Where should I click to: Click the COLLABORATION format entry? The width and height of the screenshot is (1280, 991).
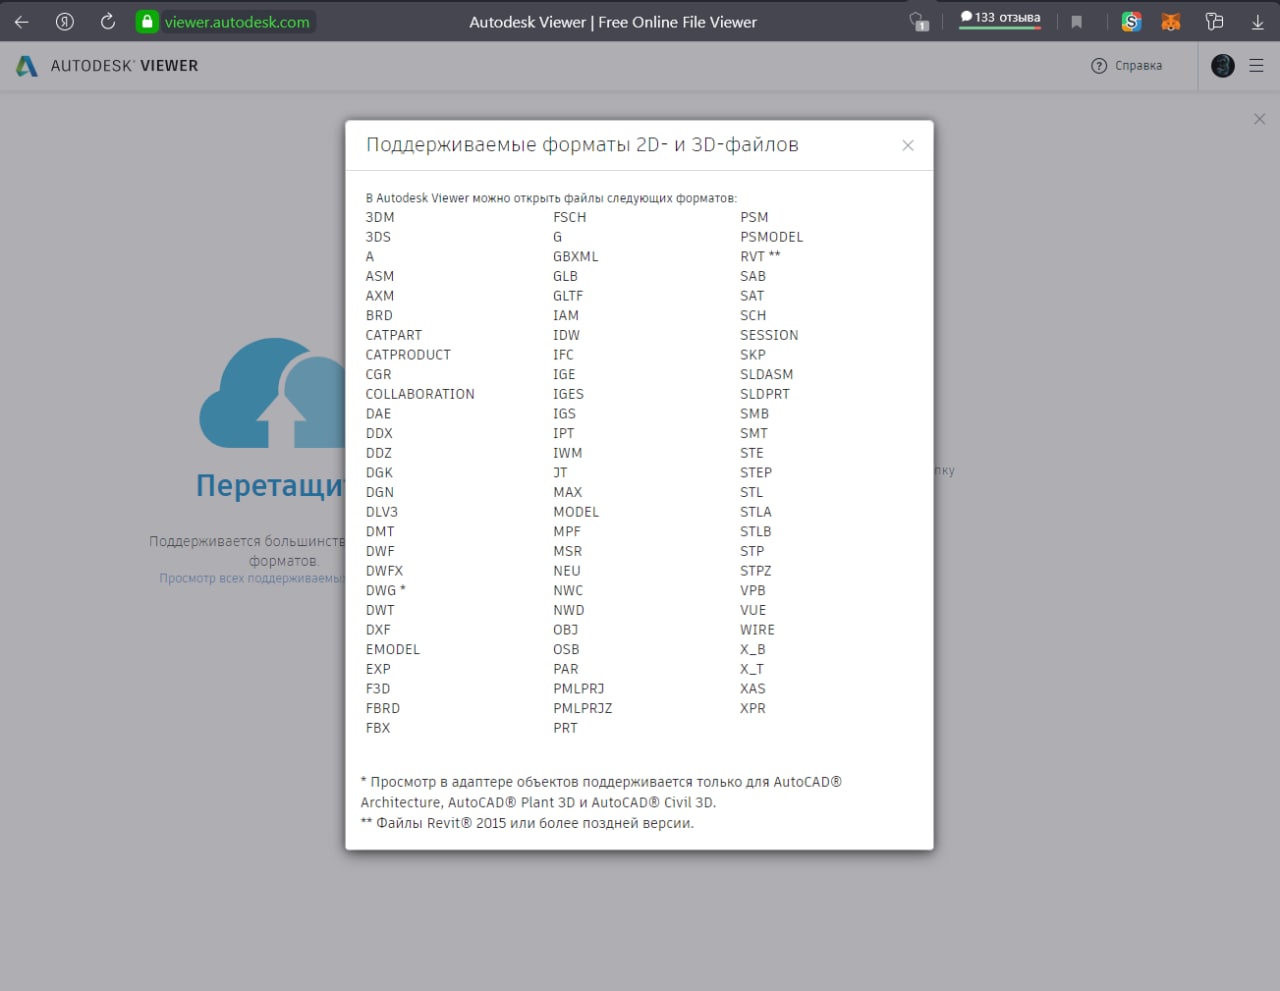click(420, 394)
